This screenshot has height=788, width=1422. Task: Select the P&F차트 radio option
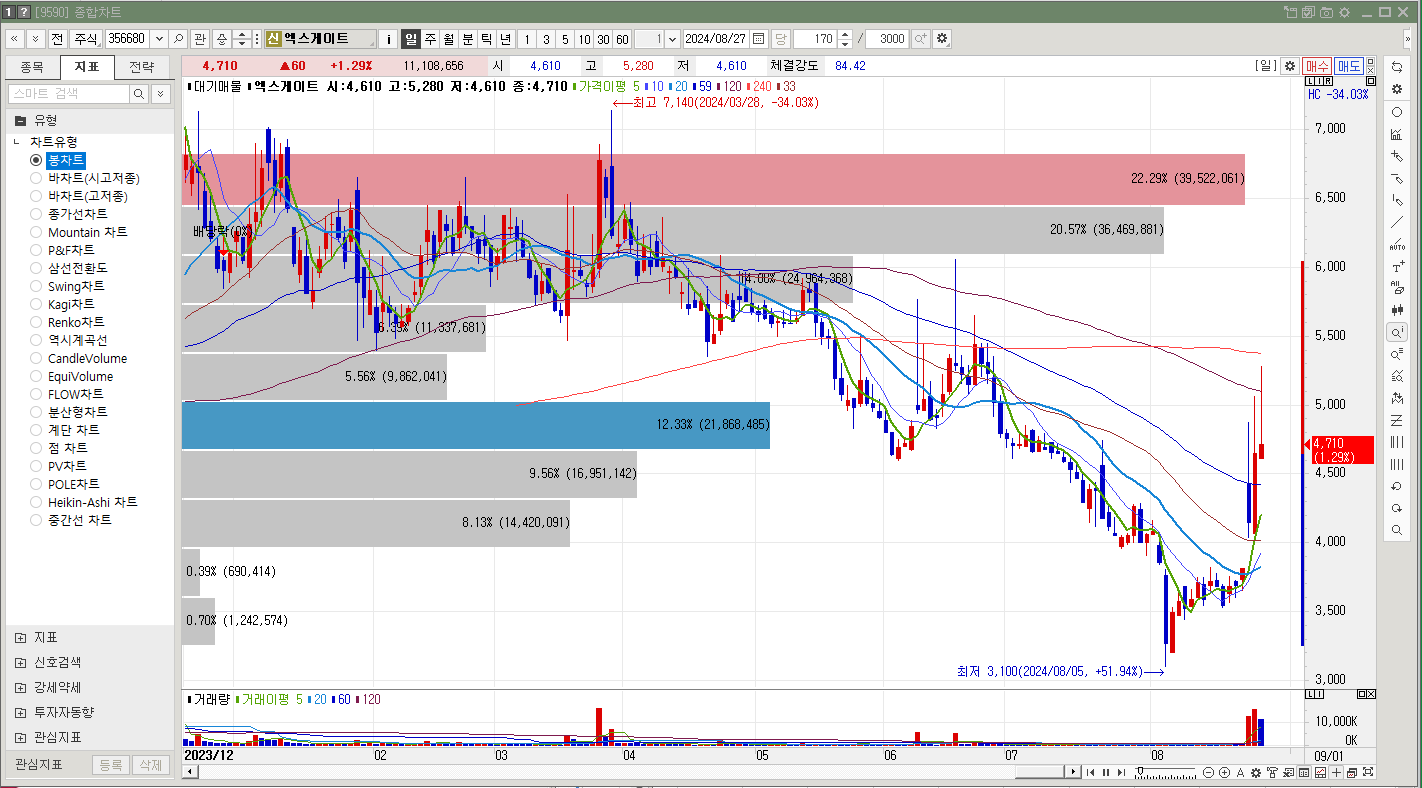click(36, 250)
